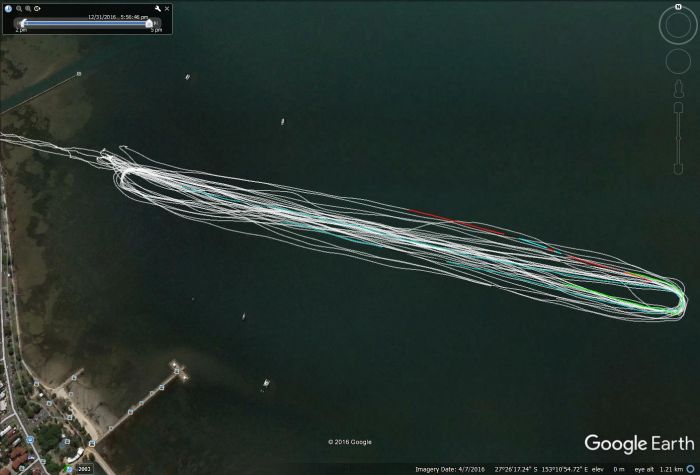Viewport: 700px width, 475px height.
Task: Click the North compass marker
Action: tap(677, 7)
